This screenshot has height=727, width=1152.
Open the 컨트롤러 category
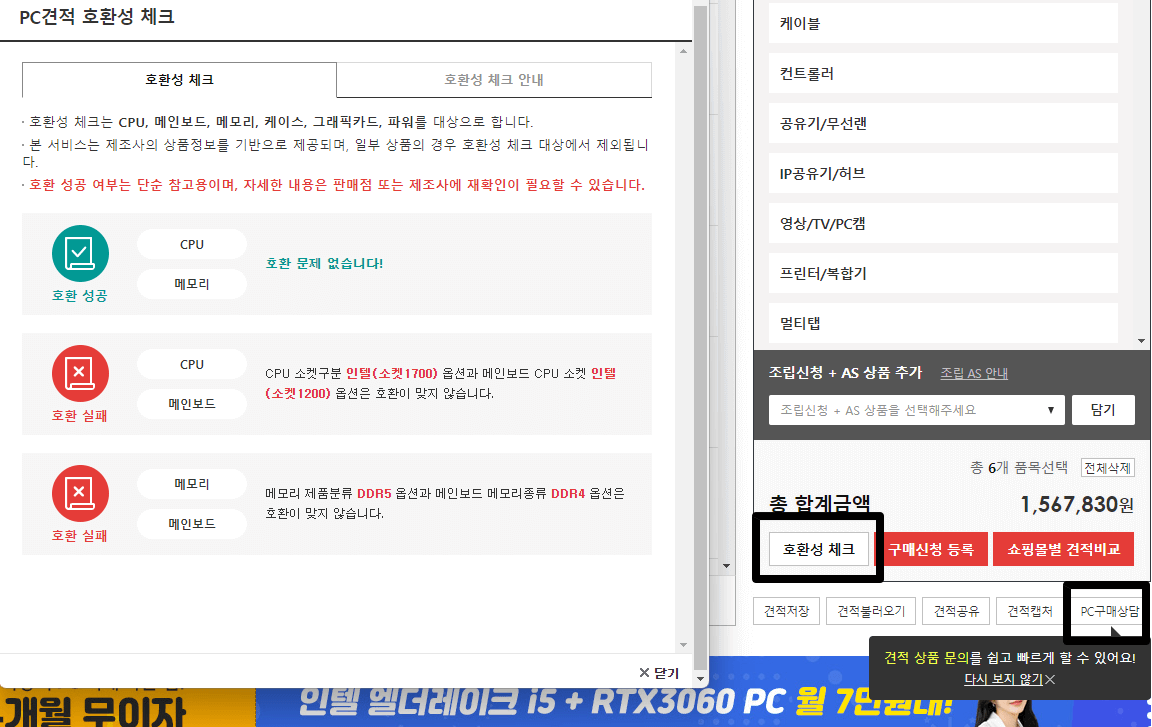tap(943, 73)
